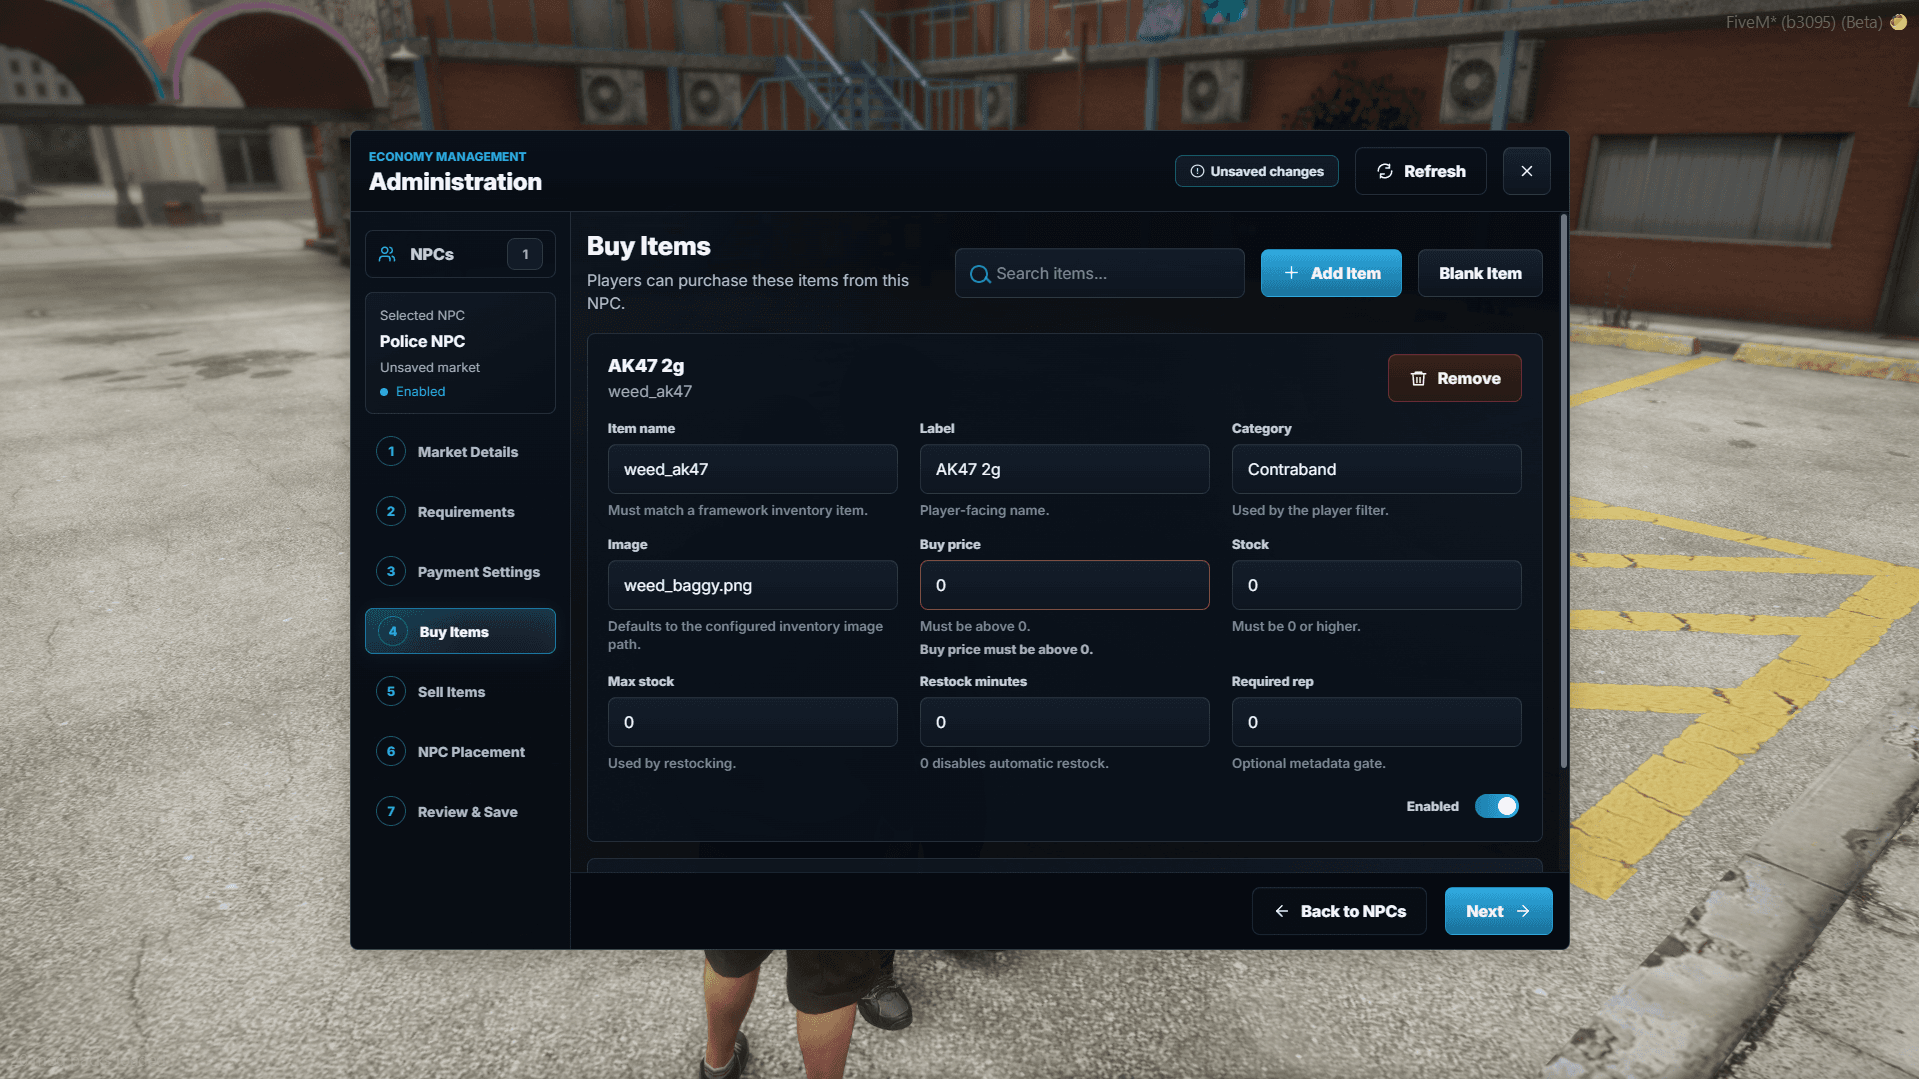Click the Buy price input field
Screen dimensions: 1919x1079
pos(1064,585)
